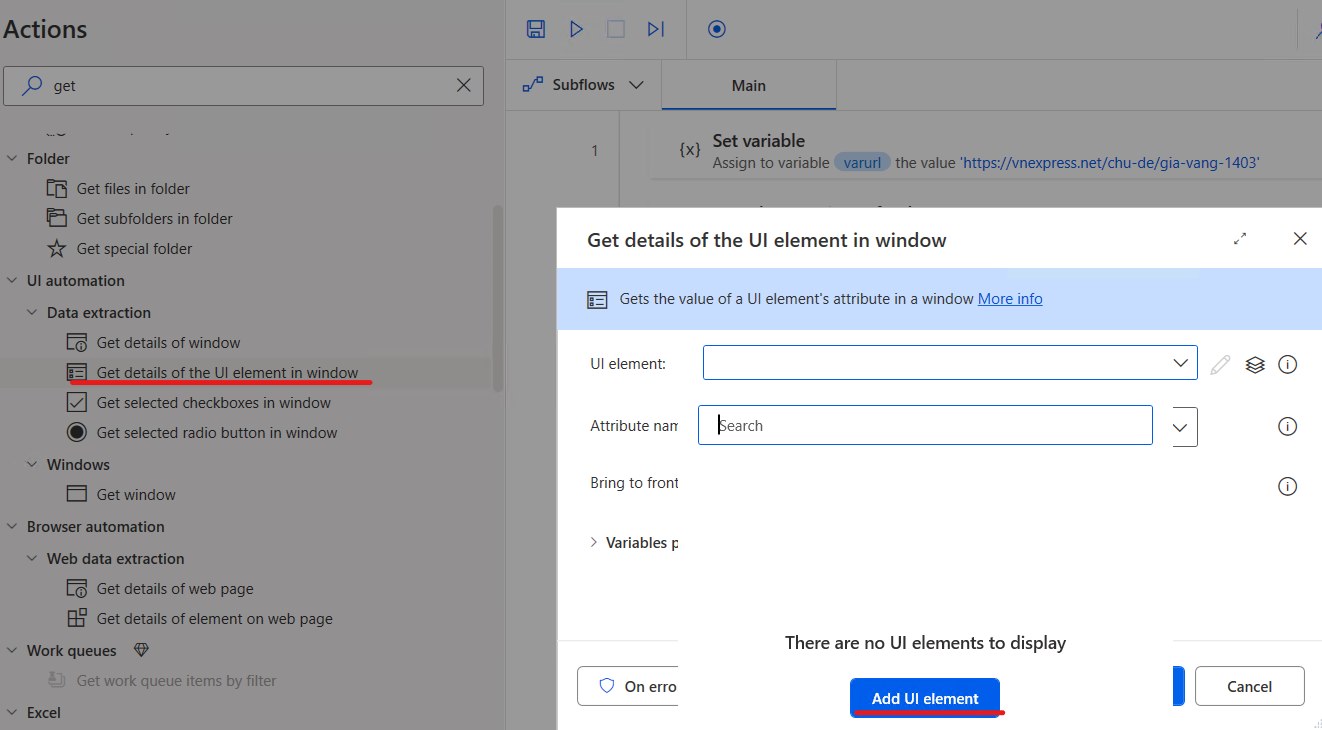
Task: Select Get details of the UI element in window
Action: point(227,372)
